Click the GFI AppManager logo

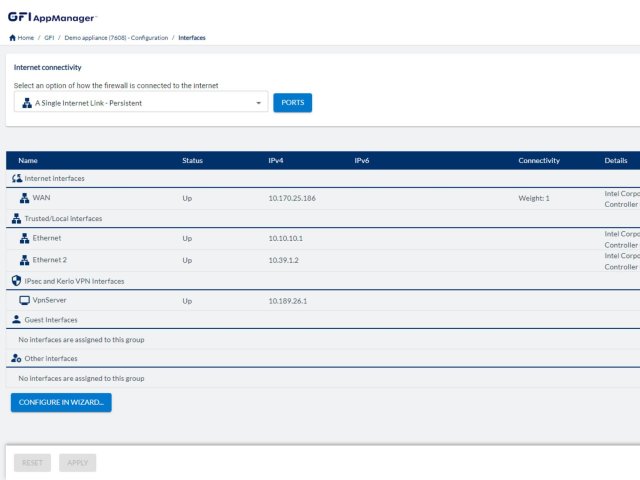point(53,17)
